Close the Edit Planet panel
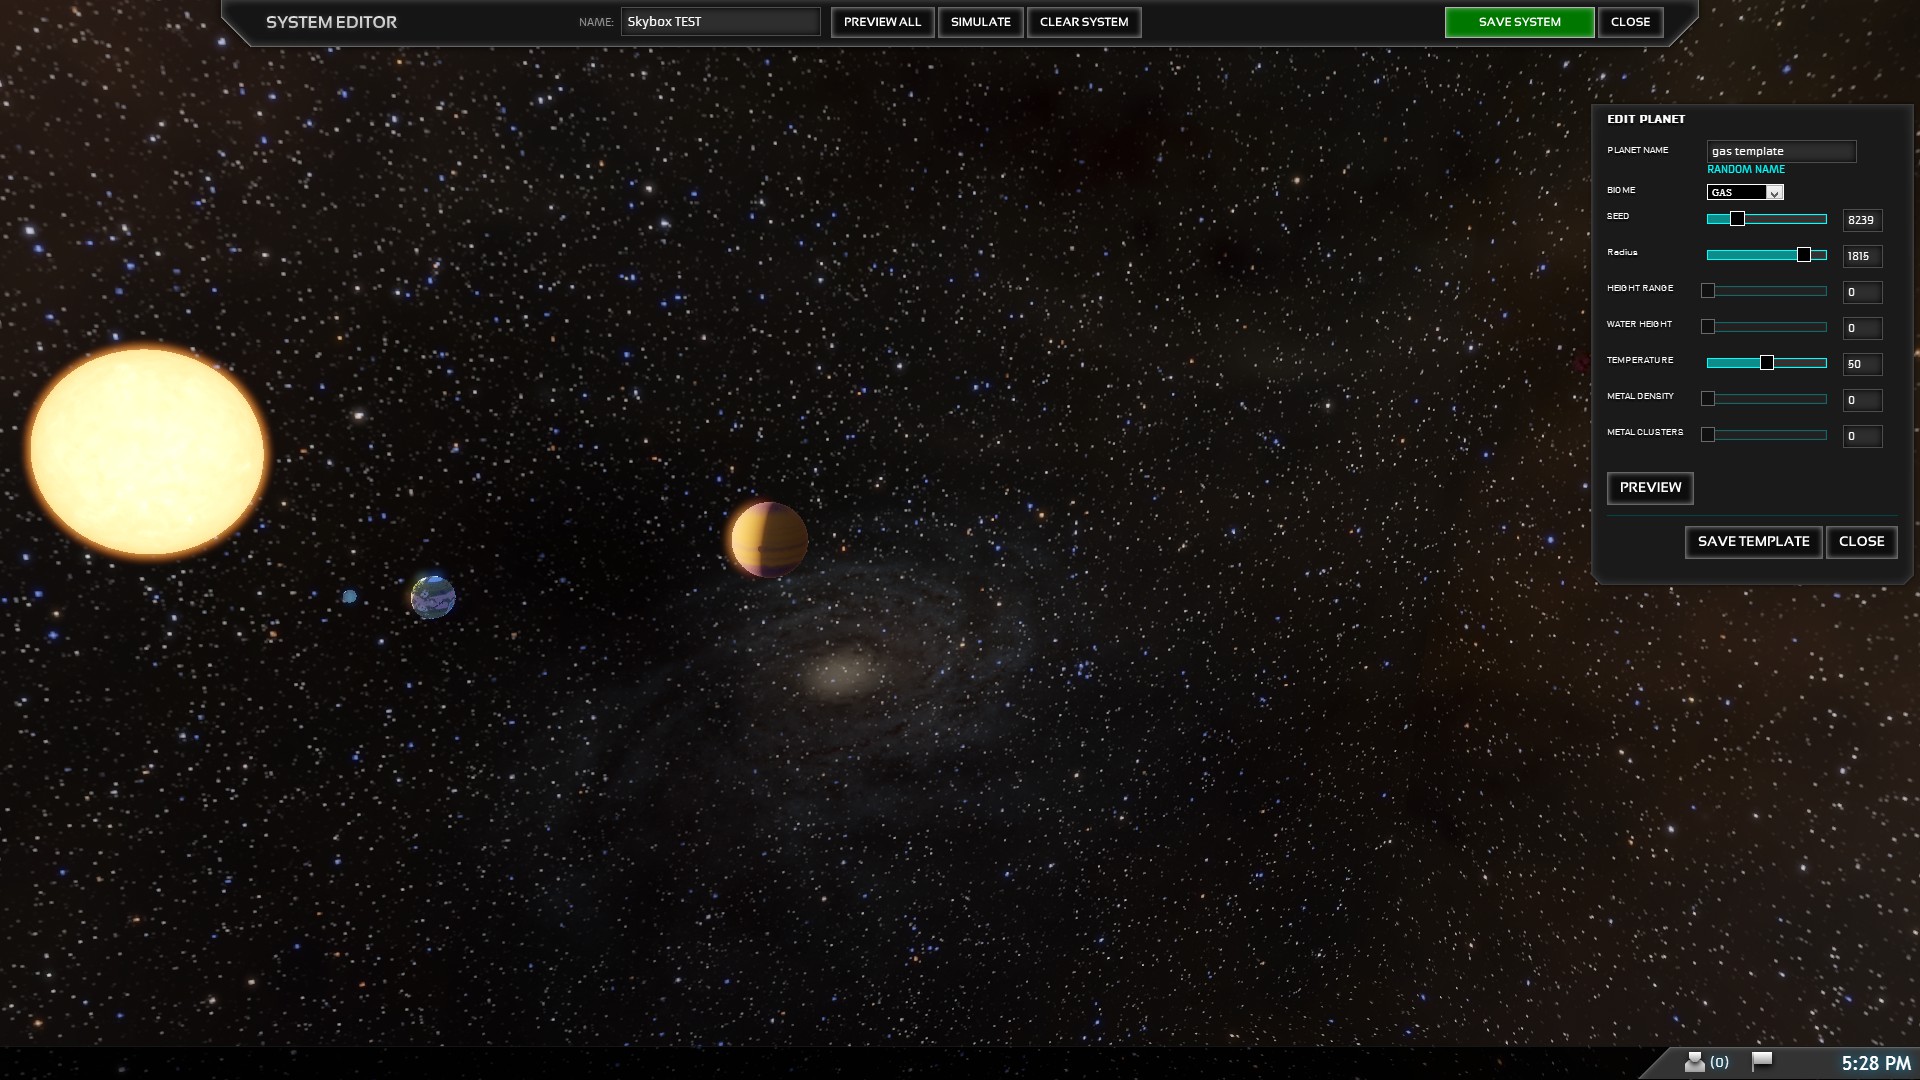Image resolution: width=1920 pixels, height=1080 pixels. pos(1861,542)
